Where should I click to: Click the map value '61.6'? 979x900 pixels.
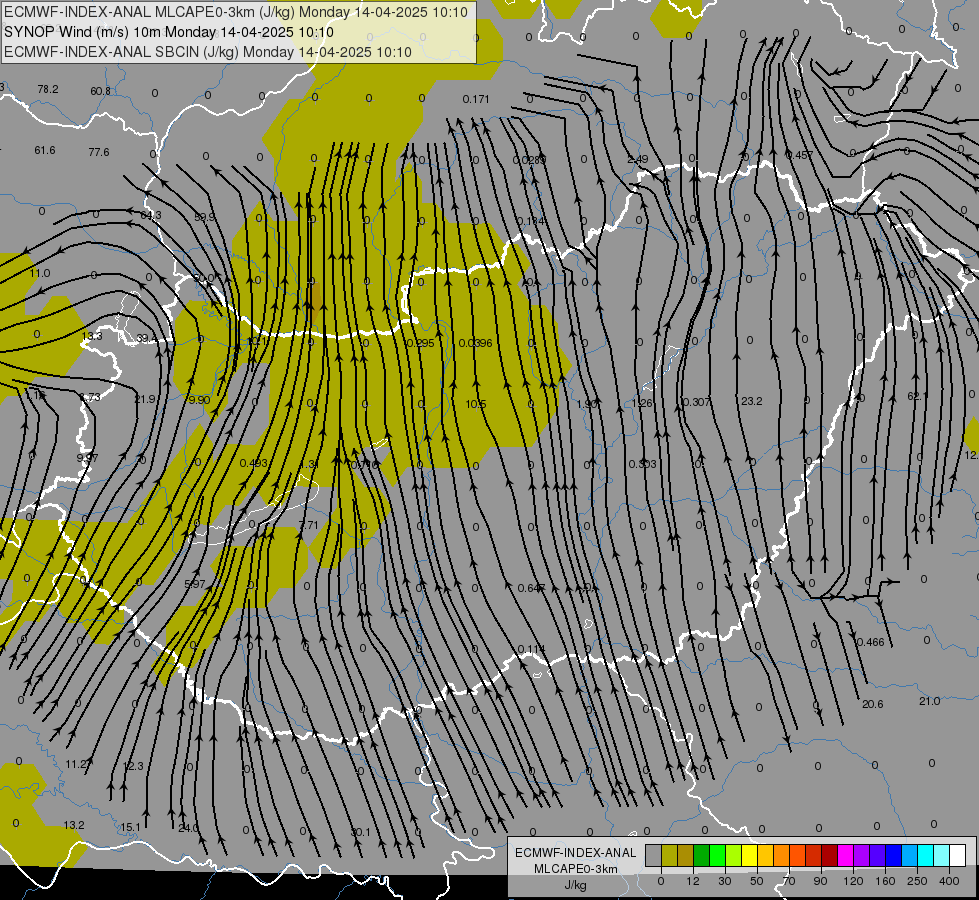(45, 151)
